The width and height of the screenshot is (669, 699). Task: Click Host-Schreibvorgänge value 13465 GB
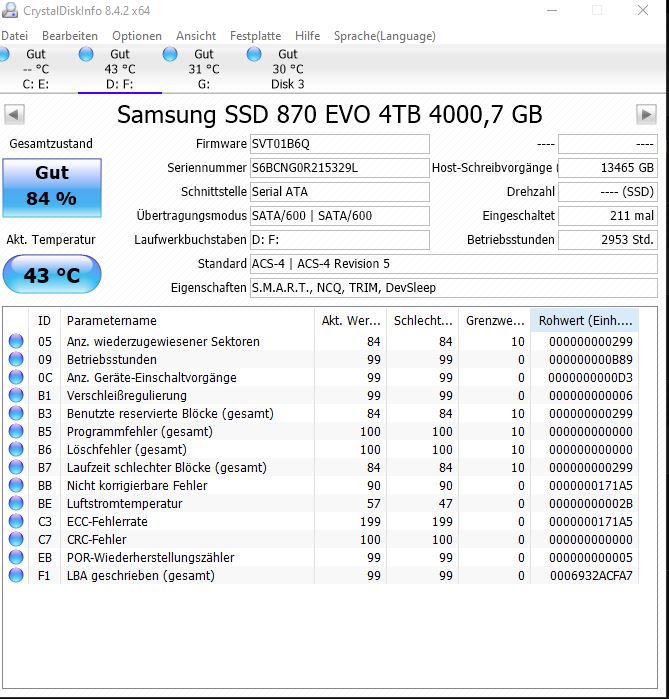coord(608,168)
